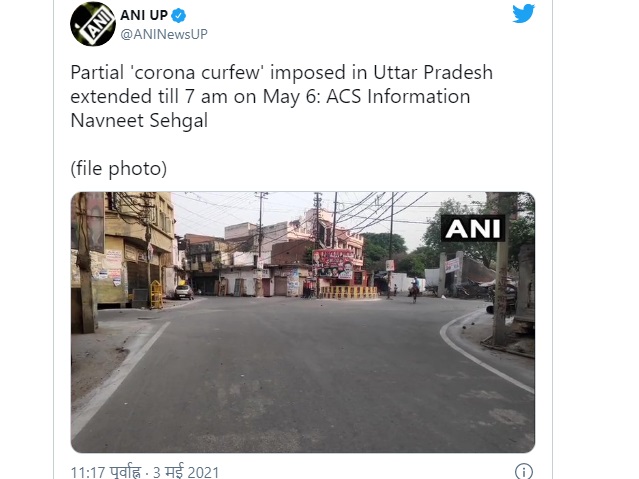Screen dimensions: 639x479
Task: Click the Twitter bird logo
Action: (x=523, y=13)
